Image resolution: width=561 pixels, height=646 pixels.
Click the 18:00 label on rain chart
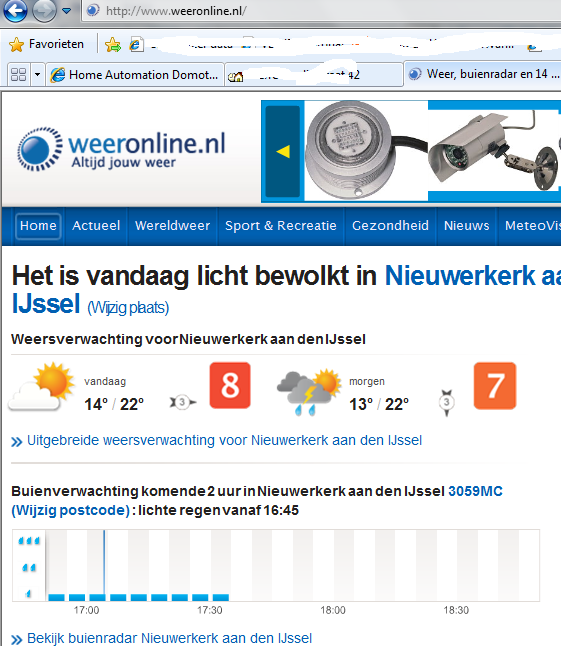pos(333,610)
